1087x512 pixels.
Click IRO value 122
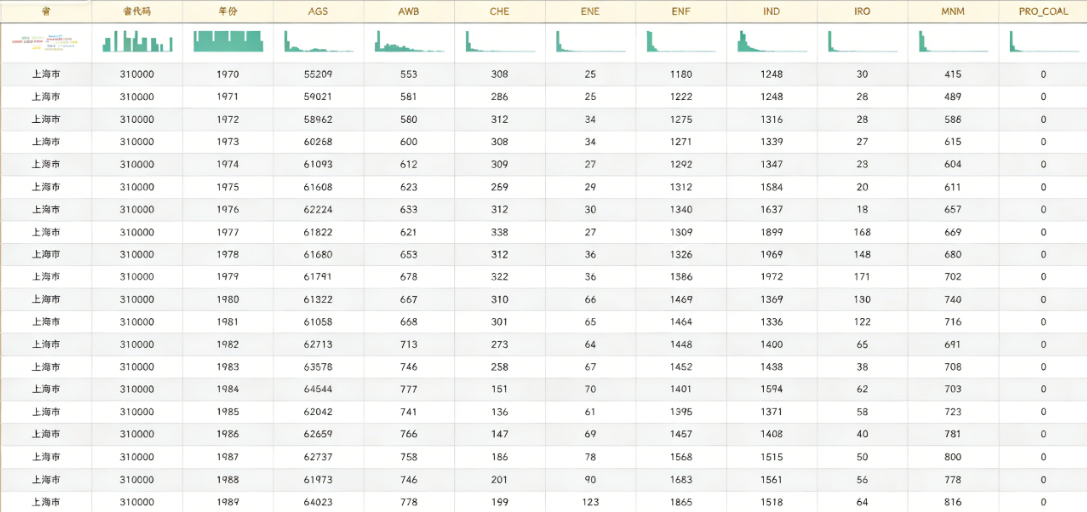[862, 321]
